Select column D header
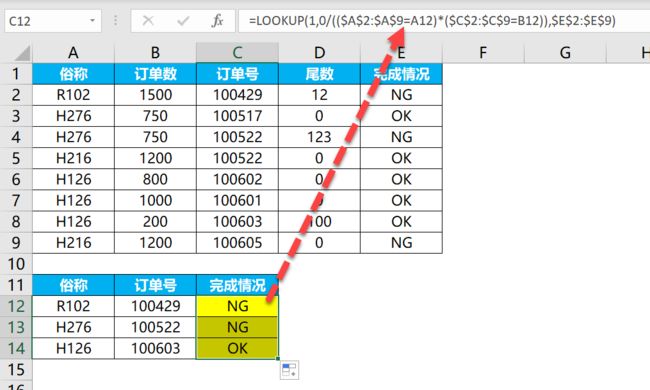 click(319, 53)
